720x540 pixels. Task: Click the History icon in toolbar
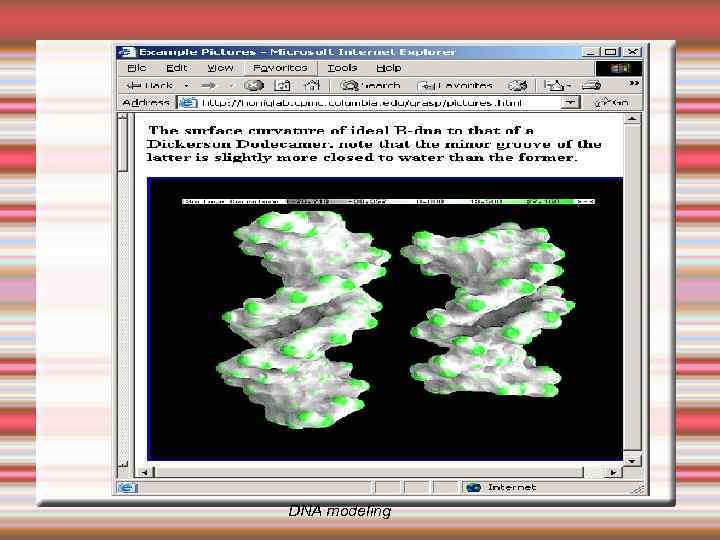[x=518, y=85]
